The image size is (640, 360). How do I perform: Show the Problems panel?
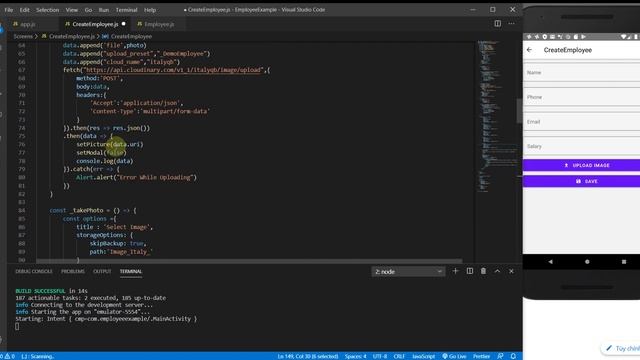pos(73,271)
